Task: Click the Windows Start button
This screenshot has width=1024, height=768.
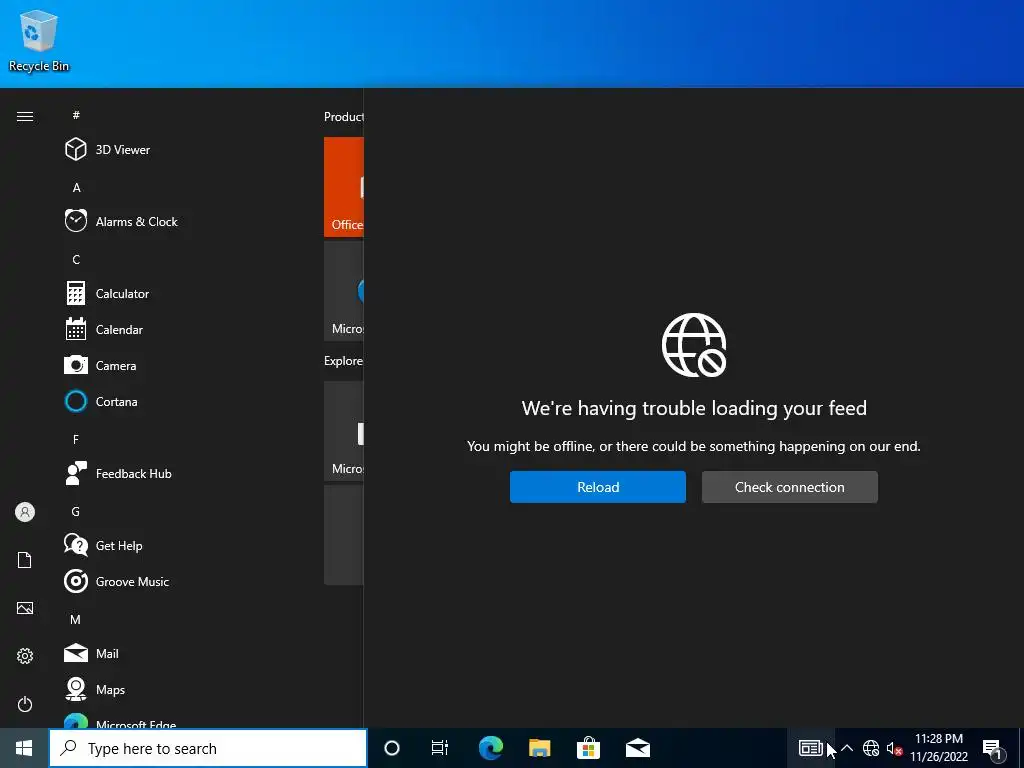Action: click(x=24, y=748)
